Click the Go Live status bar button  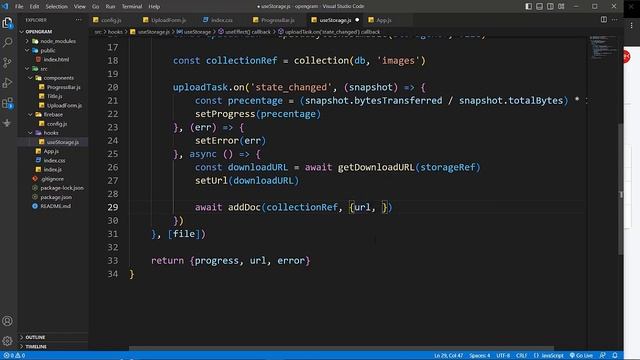(x=581, y=356)
